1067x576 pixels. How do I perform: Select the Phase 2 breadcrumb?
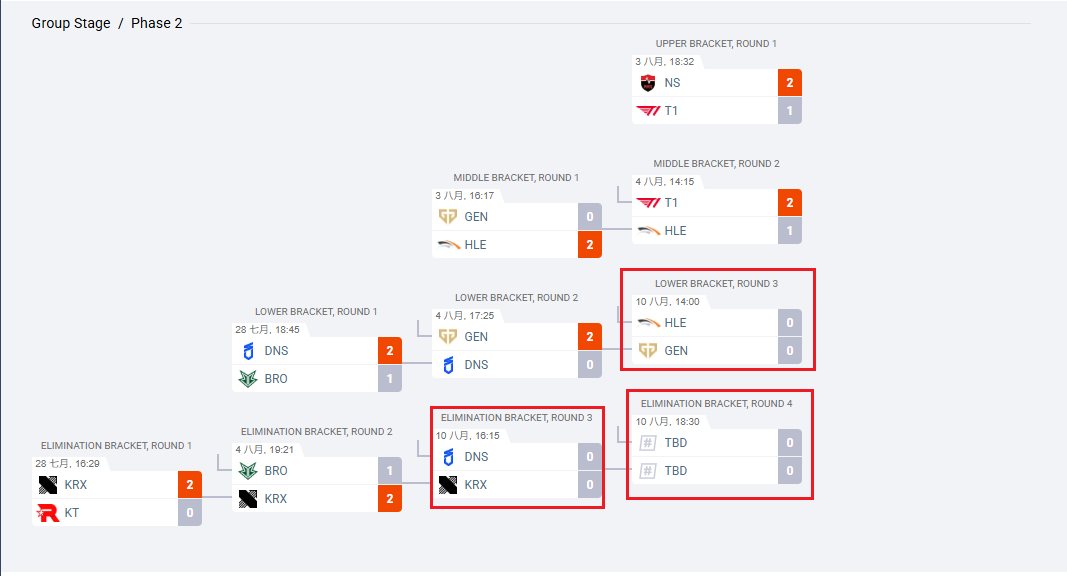[x=157, y=23]
